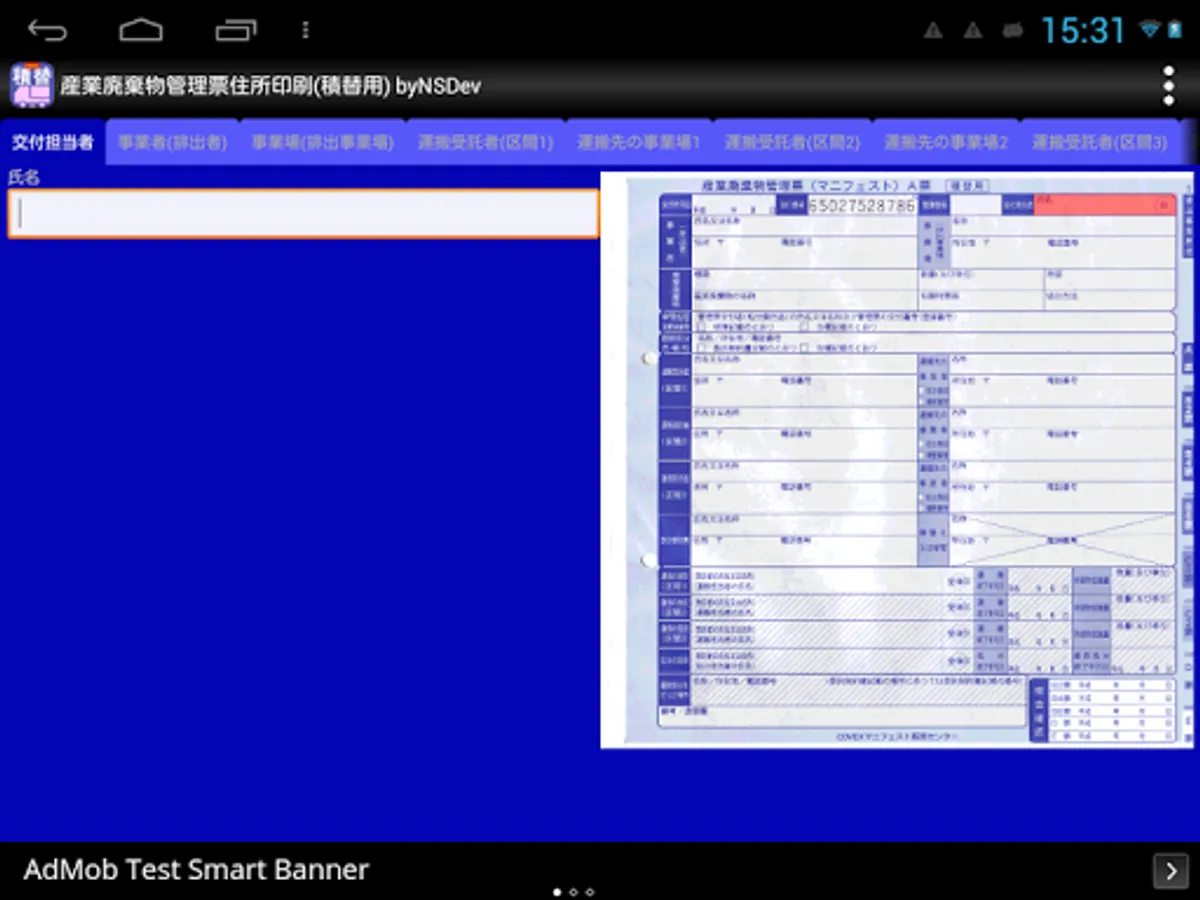Open the 運搬先の事業場2 tab
This screenshot has height=900, width=1200.
pos(945,142)
